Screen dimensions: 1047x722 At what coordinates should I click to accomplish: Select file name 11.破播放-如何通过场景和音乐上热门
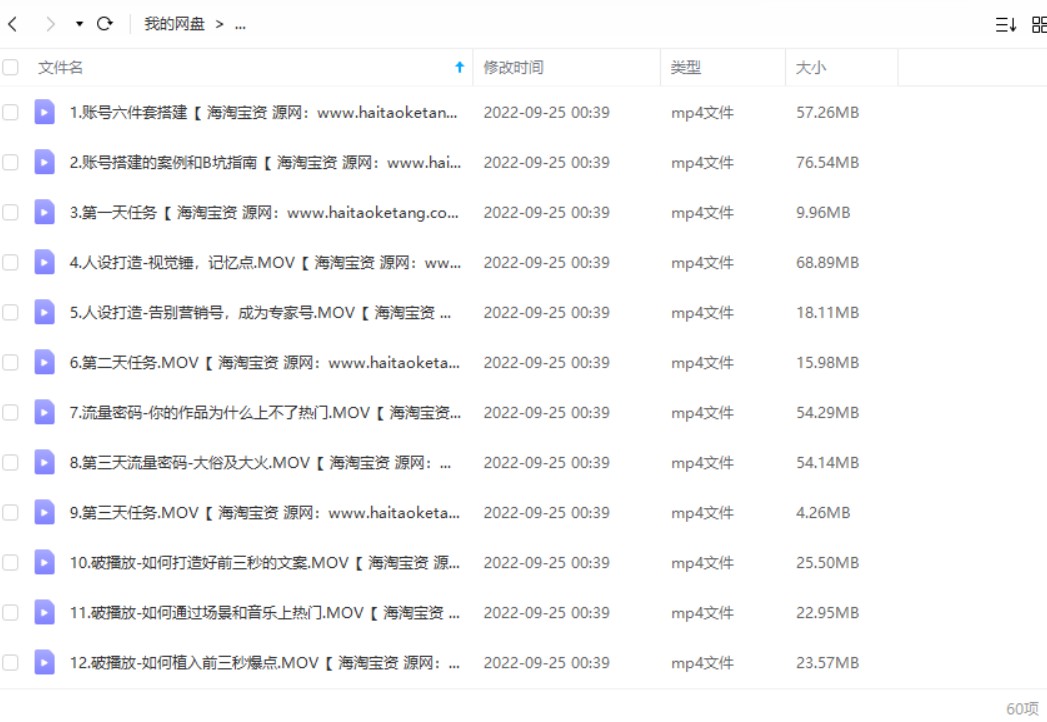(264, 613)
